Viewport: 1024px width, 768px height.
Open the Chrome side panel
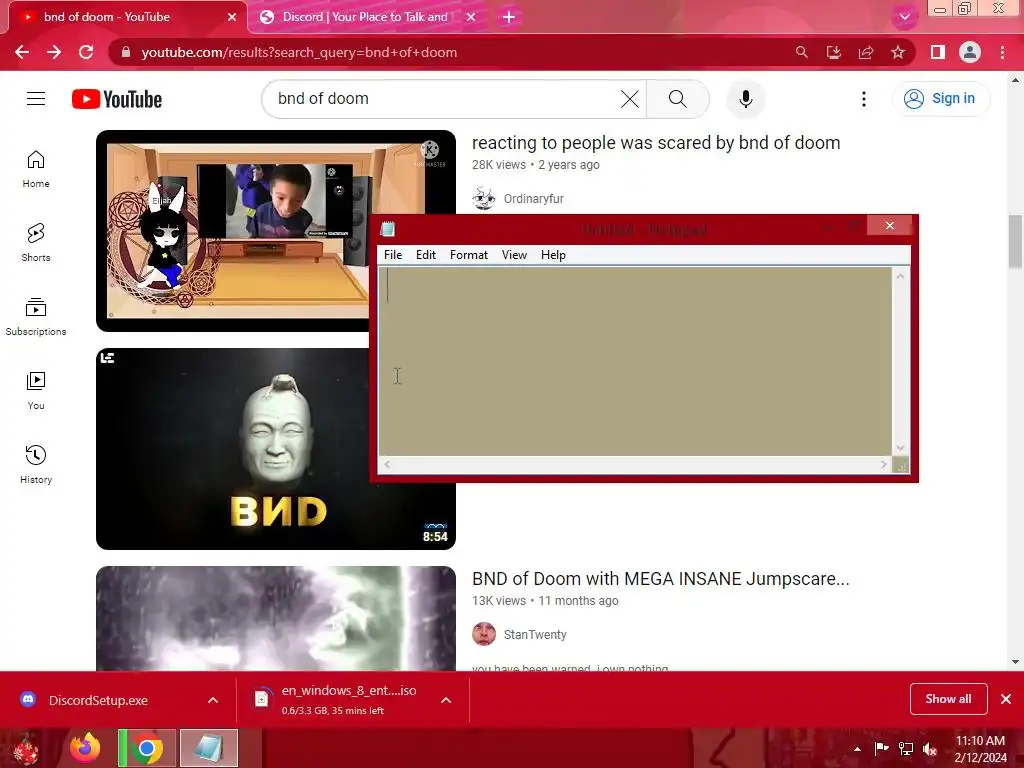coord(938,52)
